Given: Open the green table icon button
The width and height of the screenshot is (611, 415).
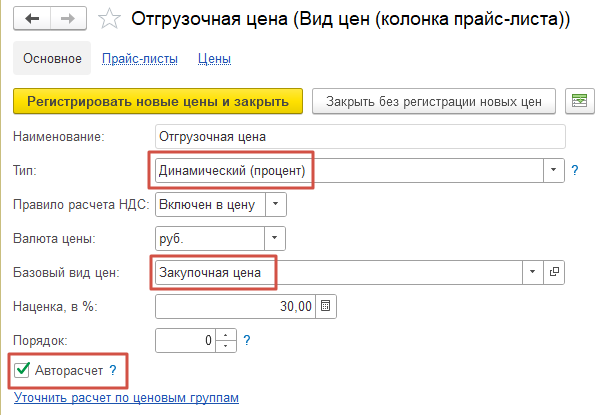Looking at the screenshot, I should pos(579,101).
